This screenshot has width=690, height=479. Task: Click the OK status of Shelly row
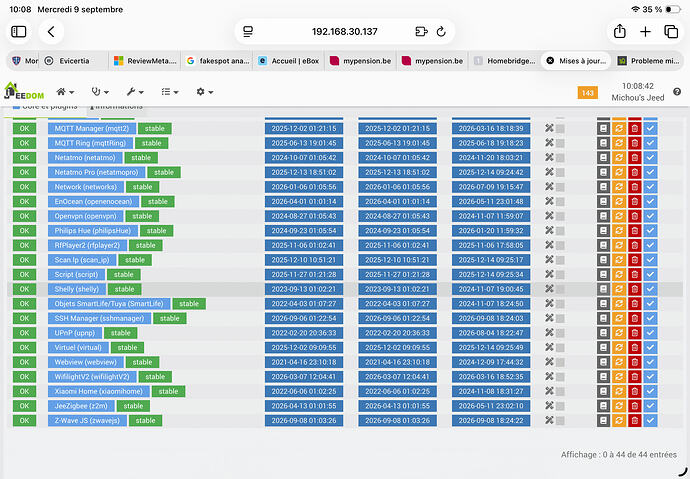pyautogui.click(x=24, y=289)
